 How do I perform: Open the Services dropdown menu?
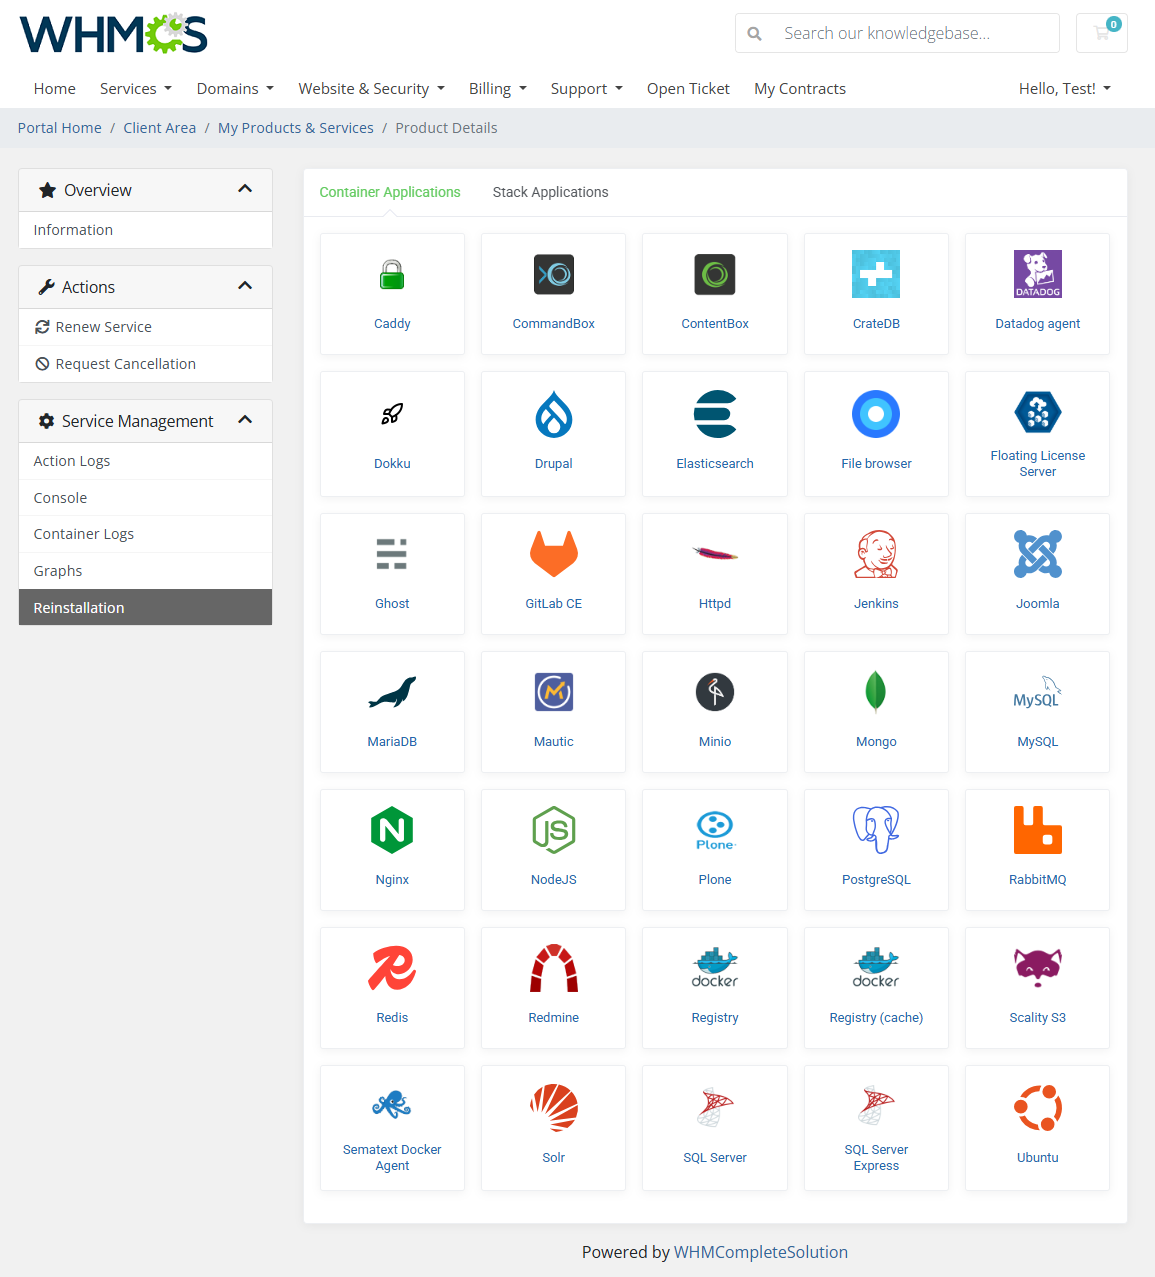[x=136, y=89]
